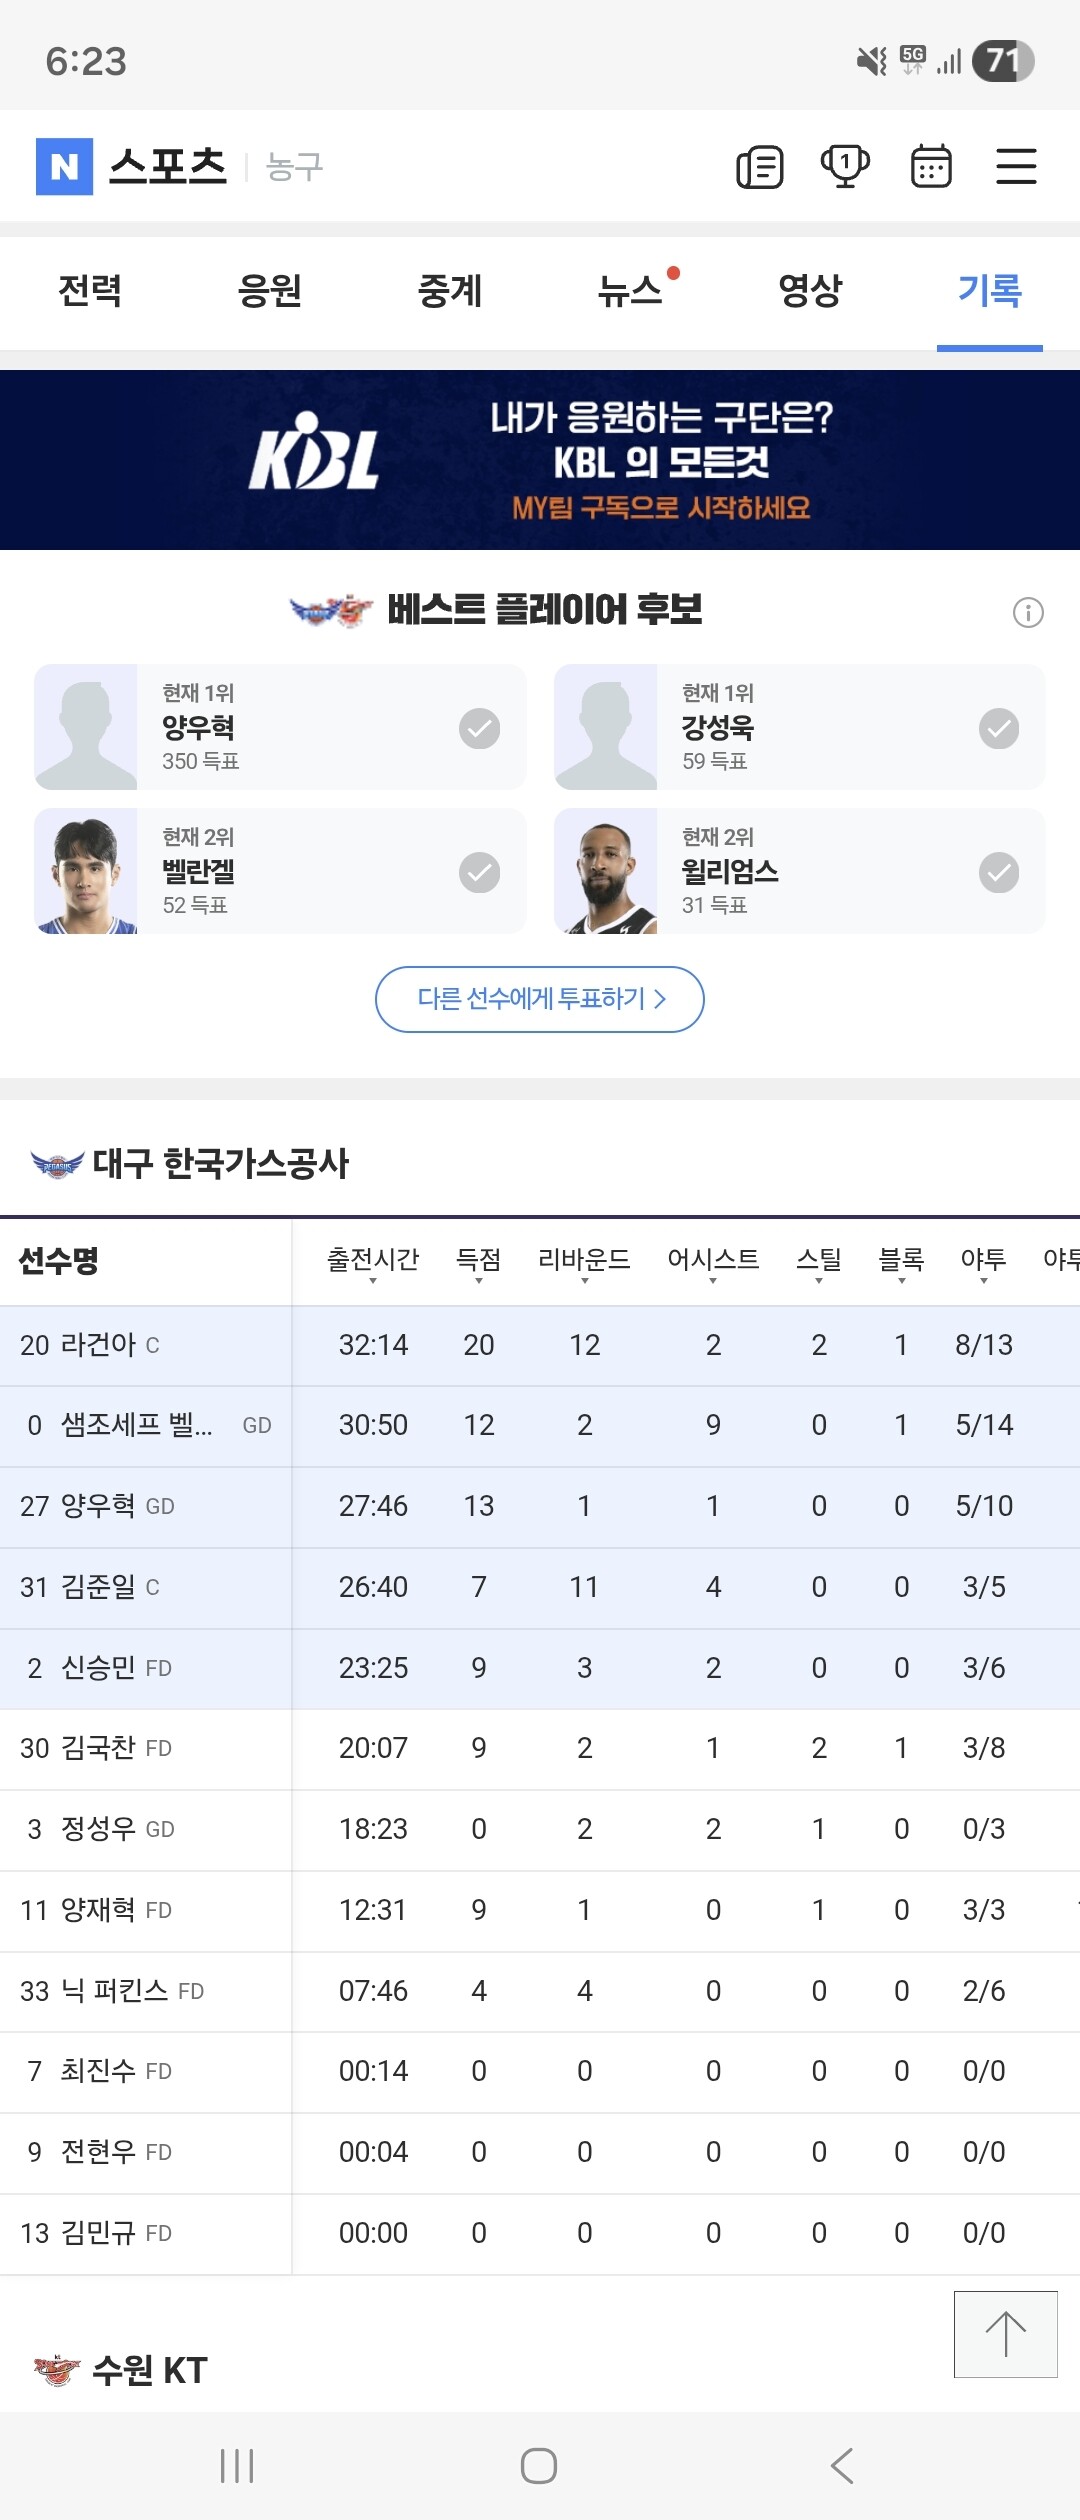The image size is (1080, 2520).
Task: Tap the KBL MY팀 subscription banner
Action: (540, 460)
